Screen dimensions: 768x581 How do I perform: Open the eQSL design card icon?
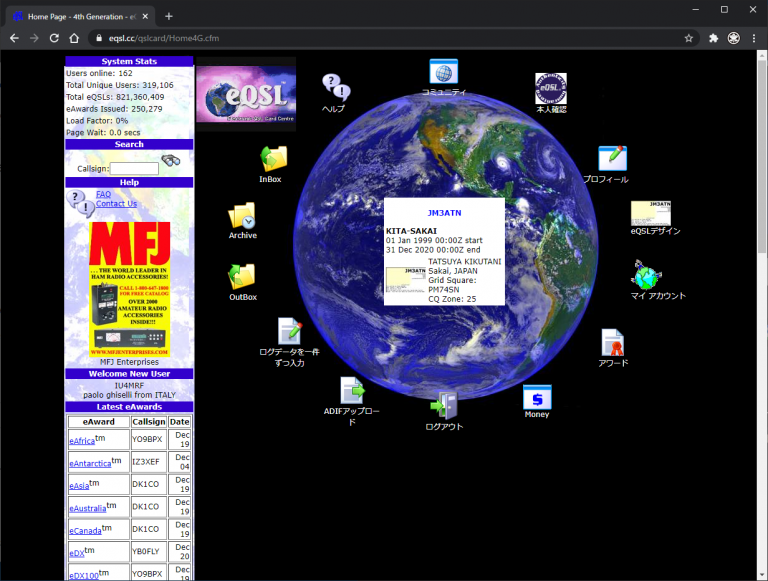click(651, 213)
